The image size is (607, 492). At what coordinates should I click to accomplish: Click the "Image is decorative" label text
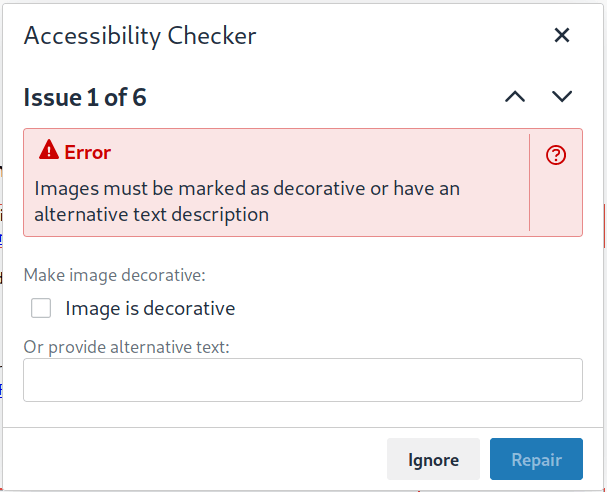[150, 308]
